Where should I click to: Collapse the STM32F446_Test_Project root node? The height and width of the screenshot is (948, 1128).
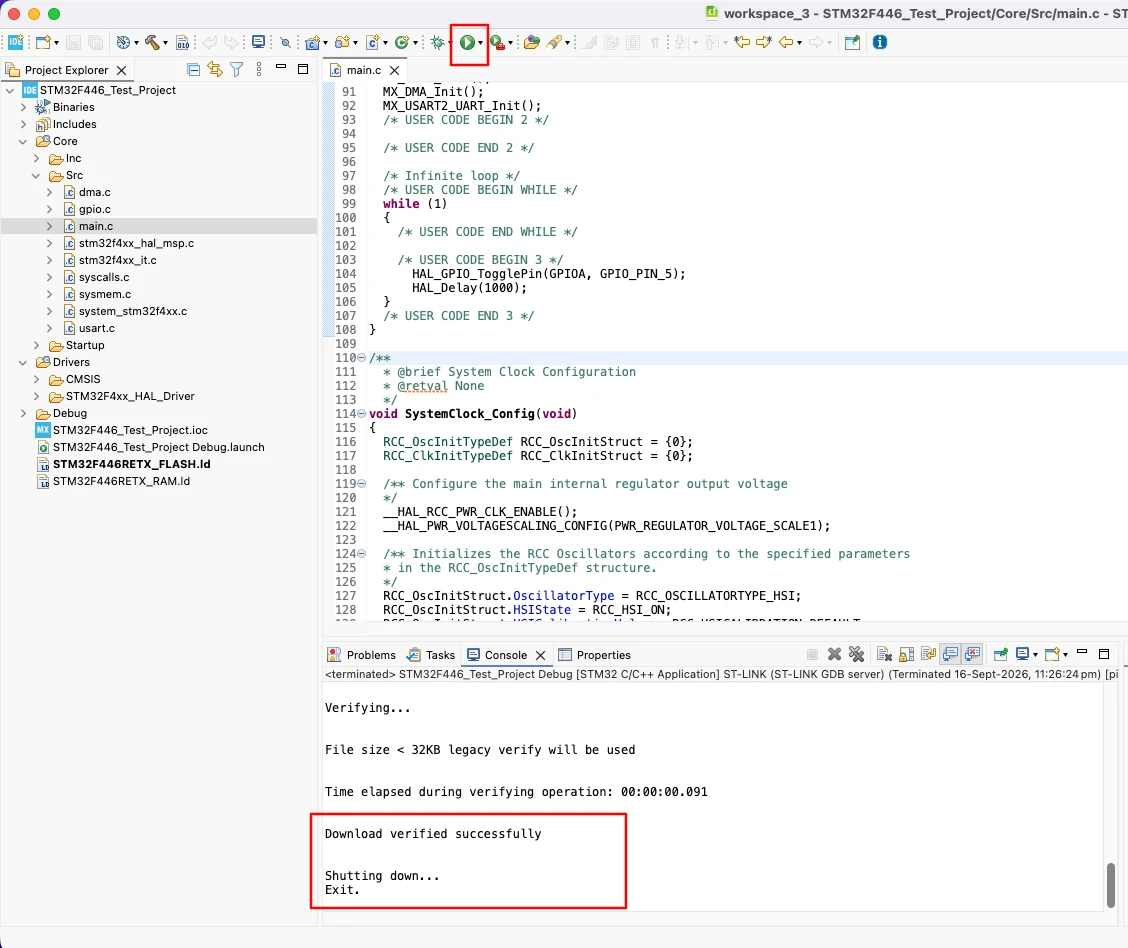pos(10,91)
